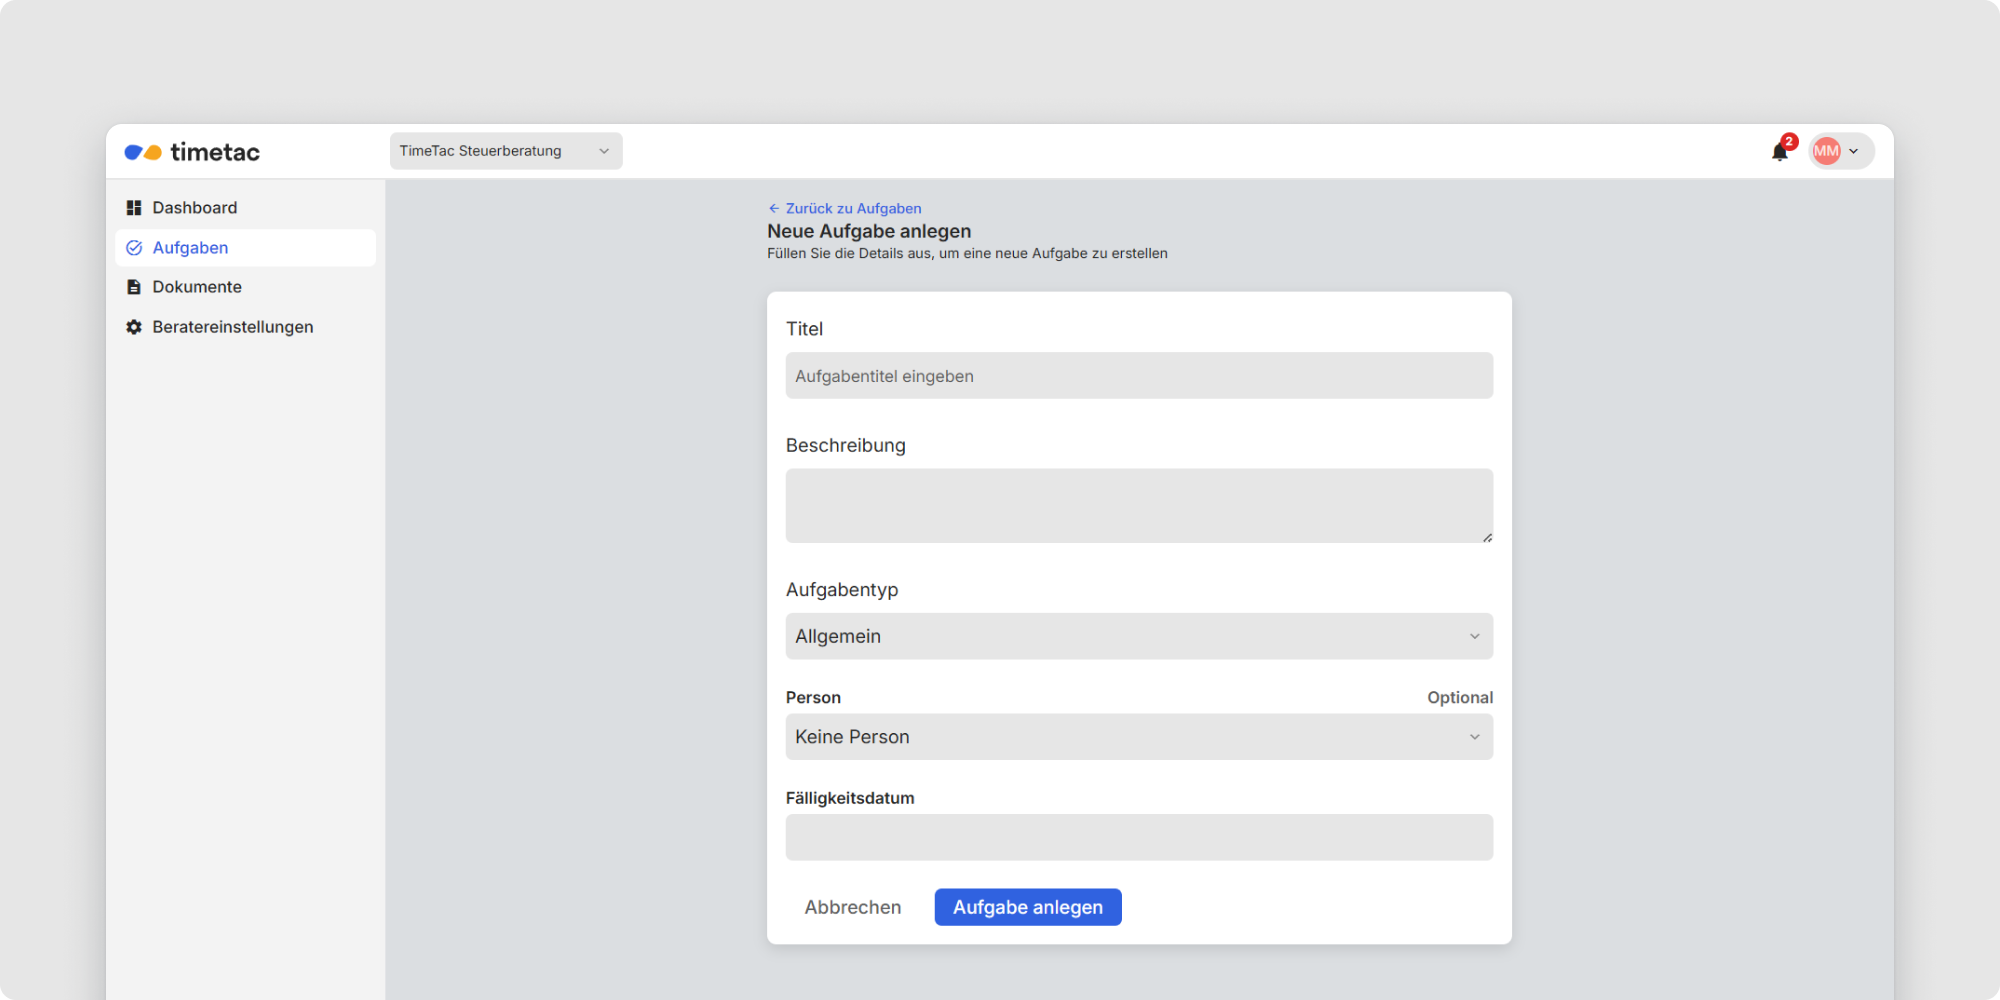Click the back arrow before Zurück
The width and height of the screenshot is (2000, 1000).
(x=773, y=209)
